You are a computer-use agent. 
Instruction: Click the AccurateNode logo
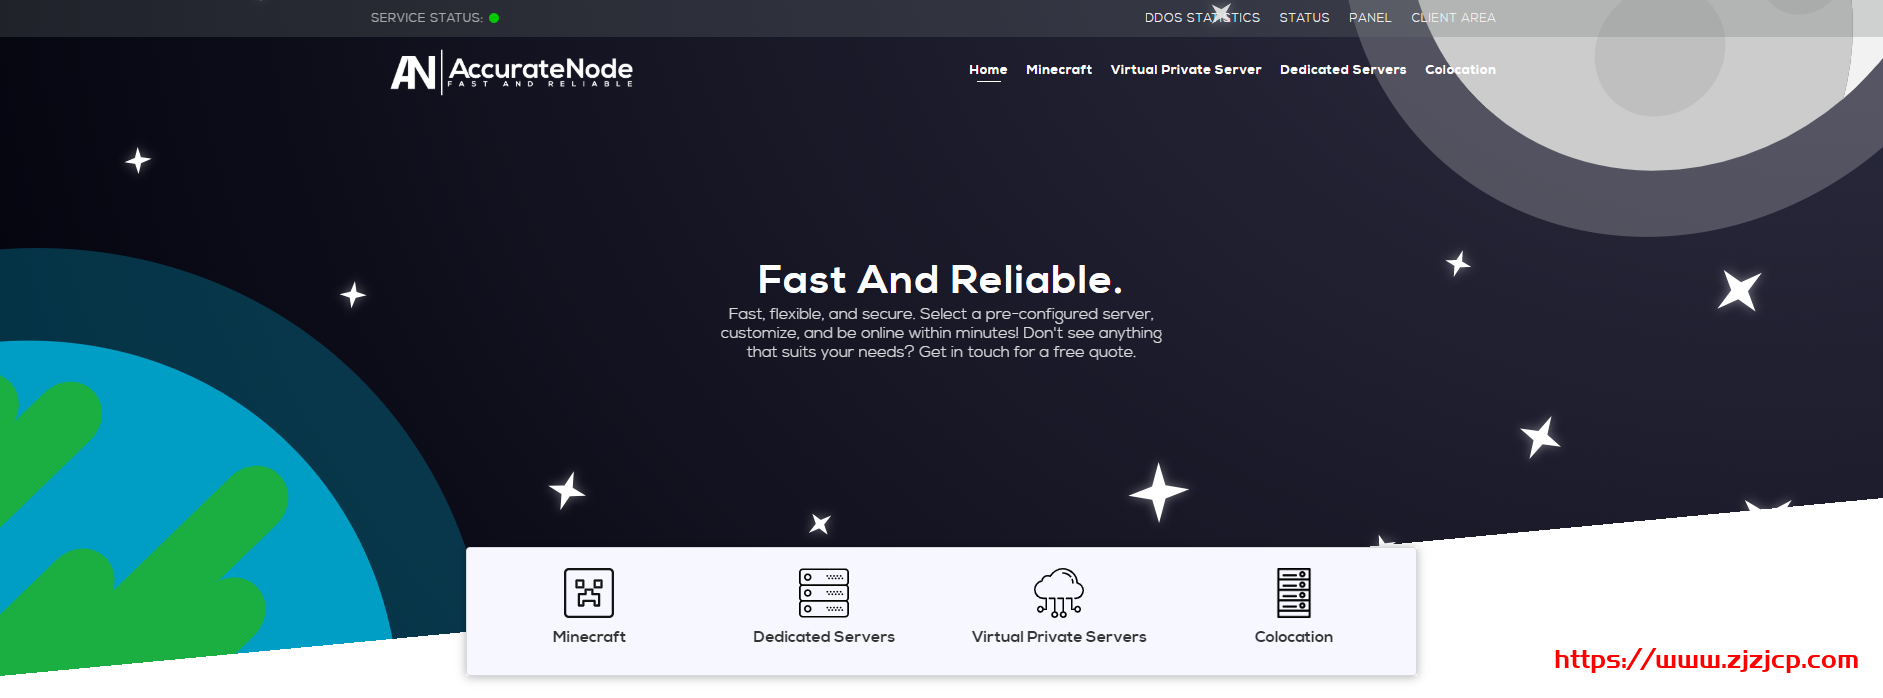[511, 72]
